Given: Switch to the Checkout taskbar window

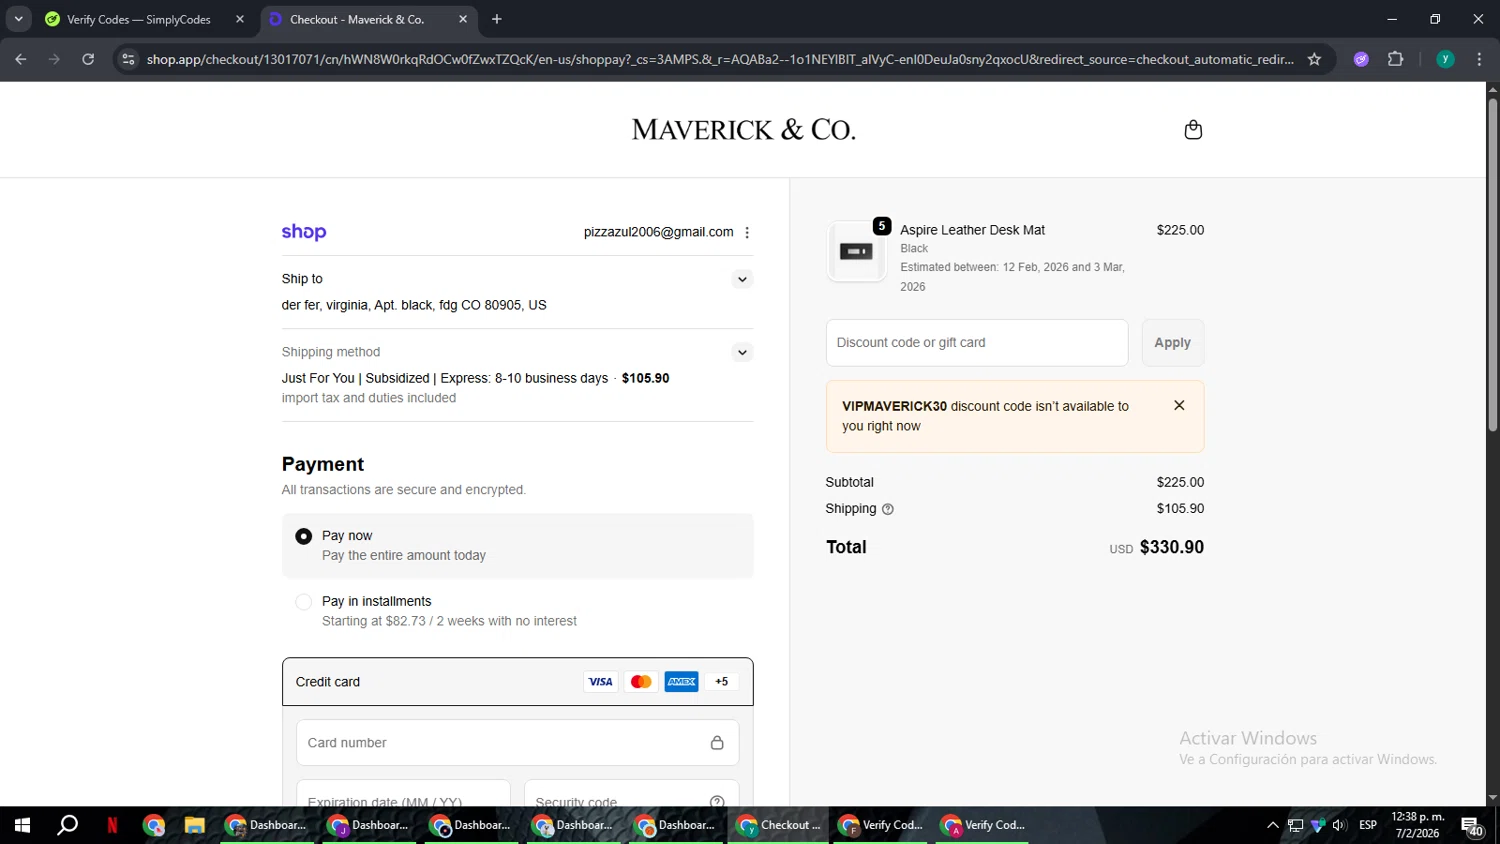Looking at the screenshot, I should [779, 825].
